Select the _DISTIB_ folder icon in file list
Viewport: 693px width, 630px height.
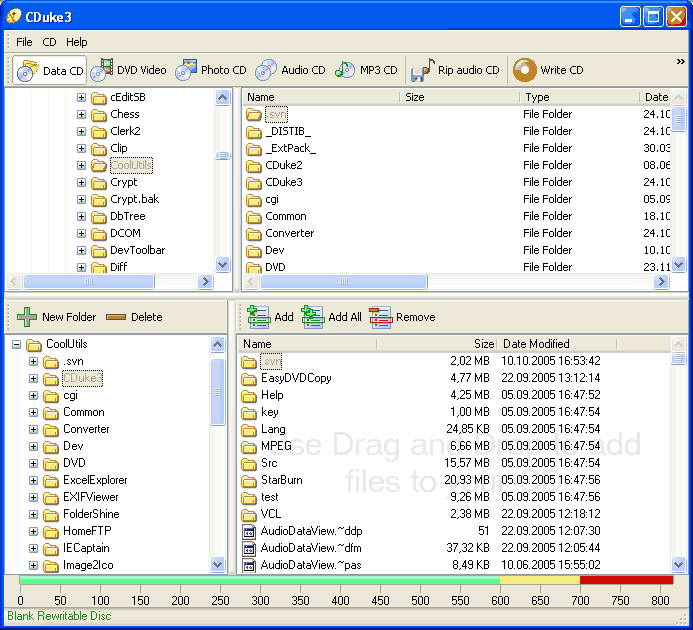coord(254,132)
